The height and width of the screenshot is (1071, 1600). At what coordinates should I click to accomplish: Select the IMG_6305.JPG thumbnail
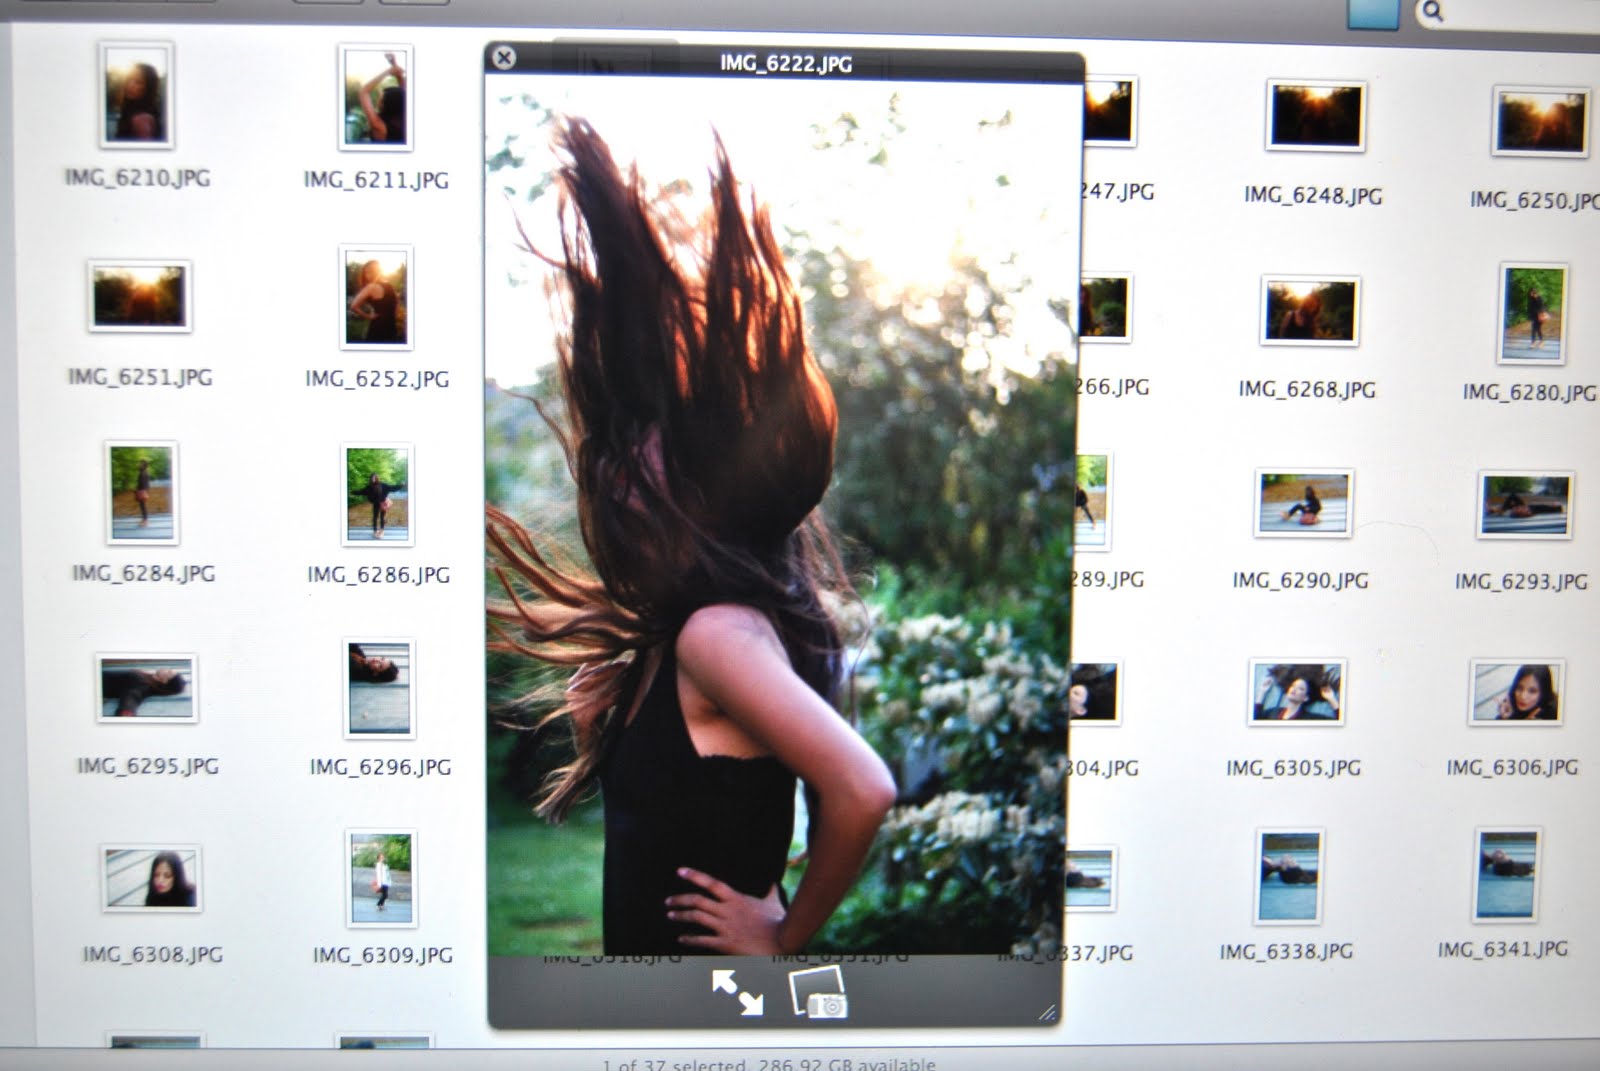pos(1297,692)
